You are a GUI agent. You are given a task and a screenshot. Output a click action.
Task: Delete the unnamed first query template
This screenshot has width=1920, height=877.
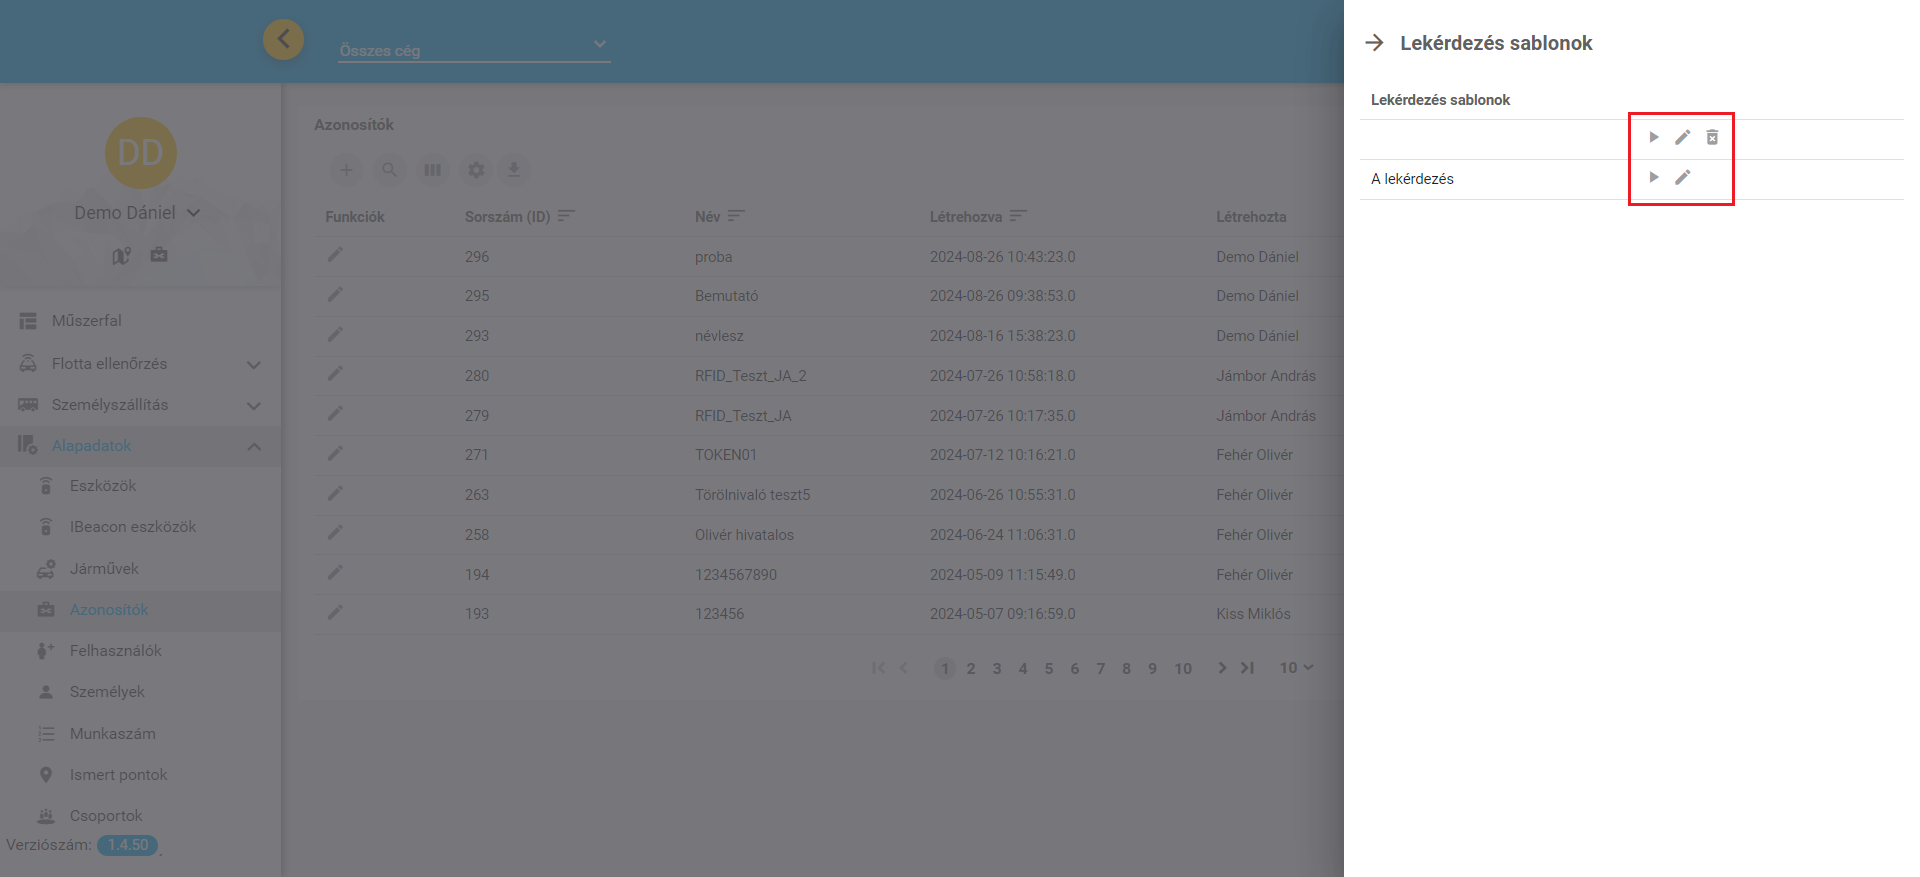tap(1712, 137)
